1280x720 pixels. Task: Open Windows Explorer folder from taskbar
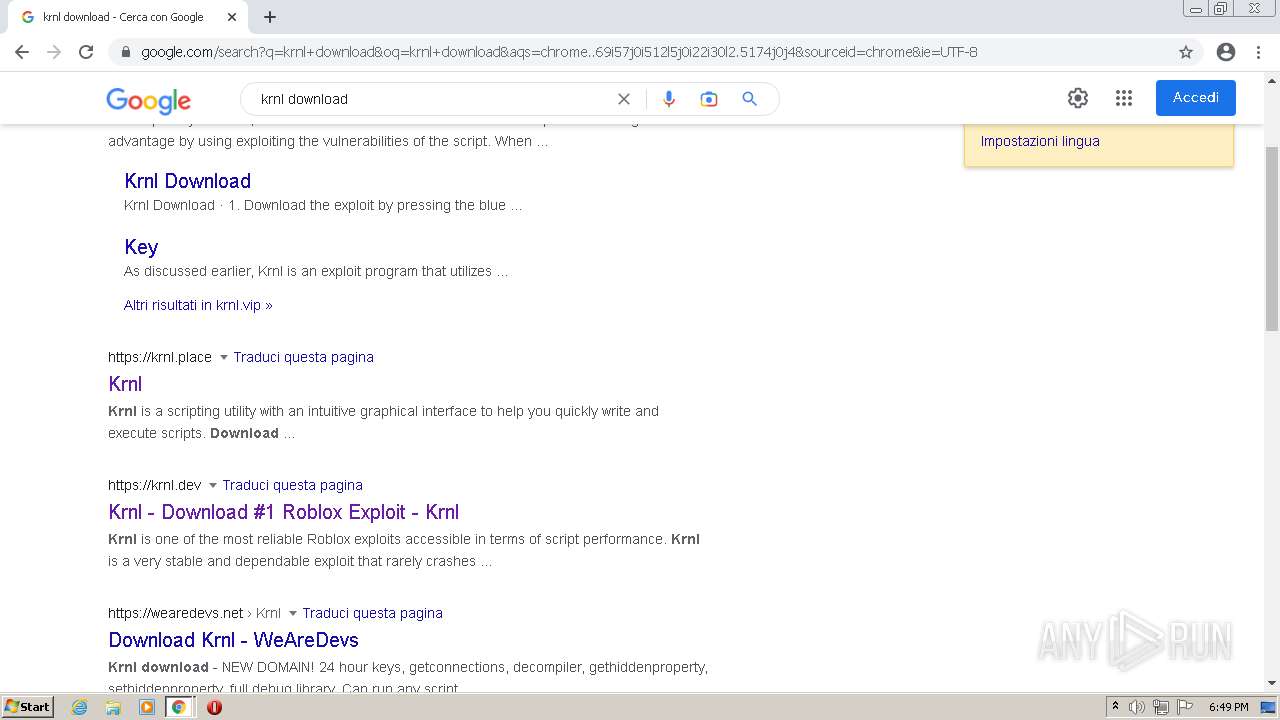[113, 707]
